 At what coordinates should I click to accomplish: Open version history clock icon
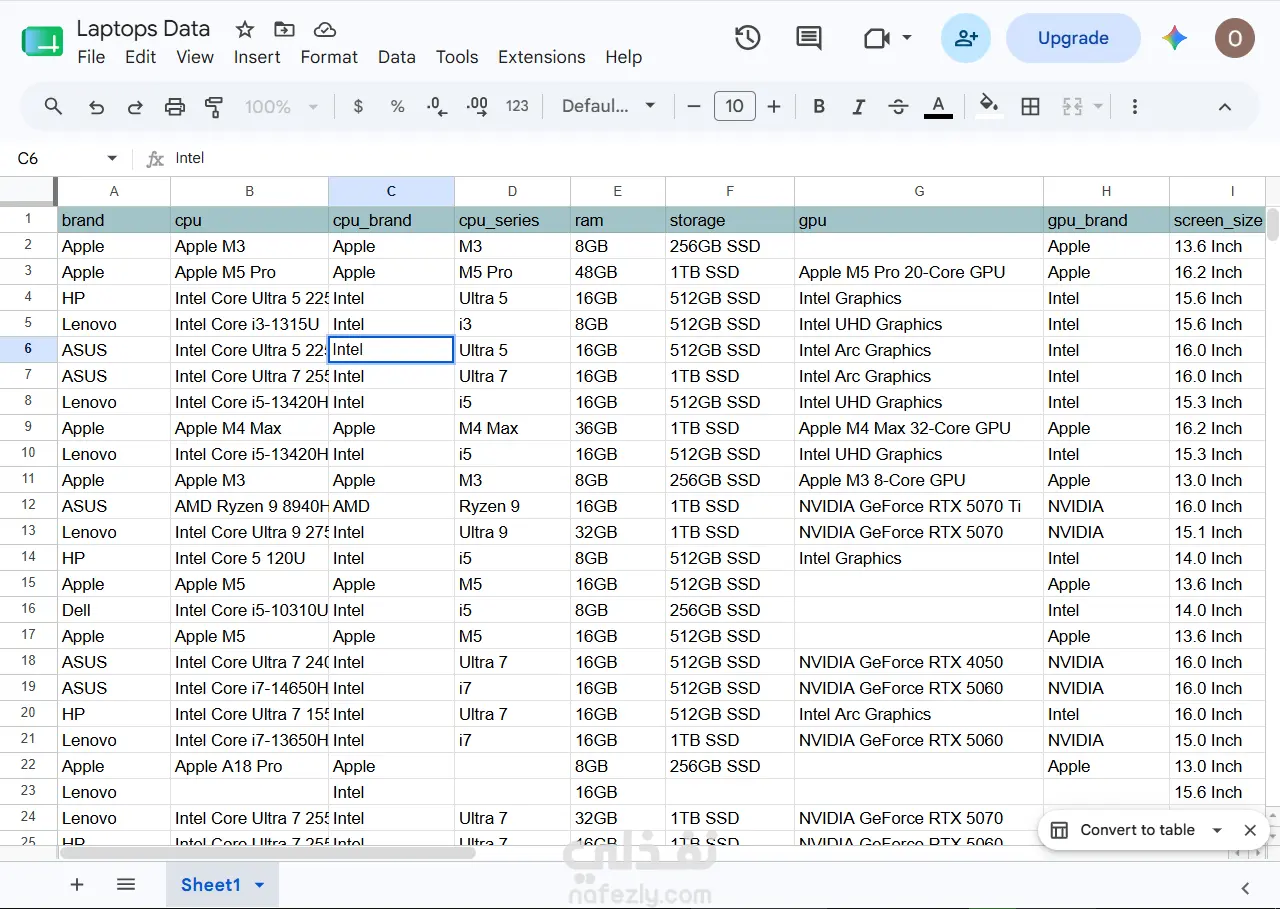click(x=747, y=38)
